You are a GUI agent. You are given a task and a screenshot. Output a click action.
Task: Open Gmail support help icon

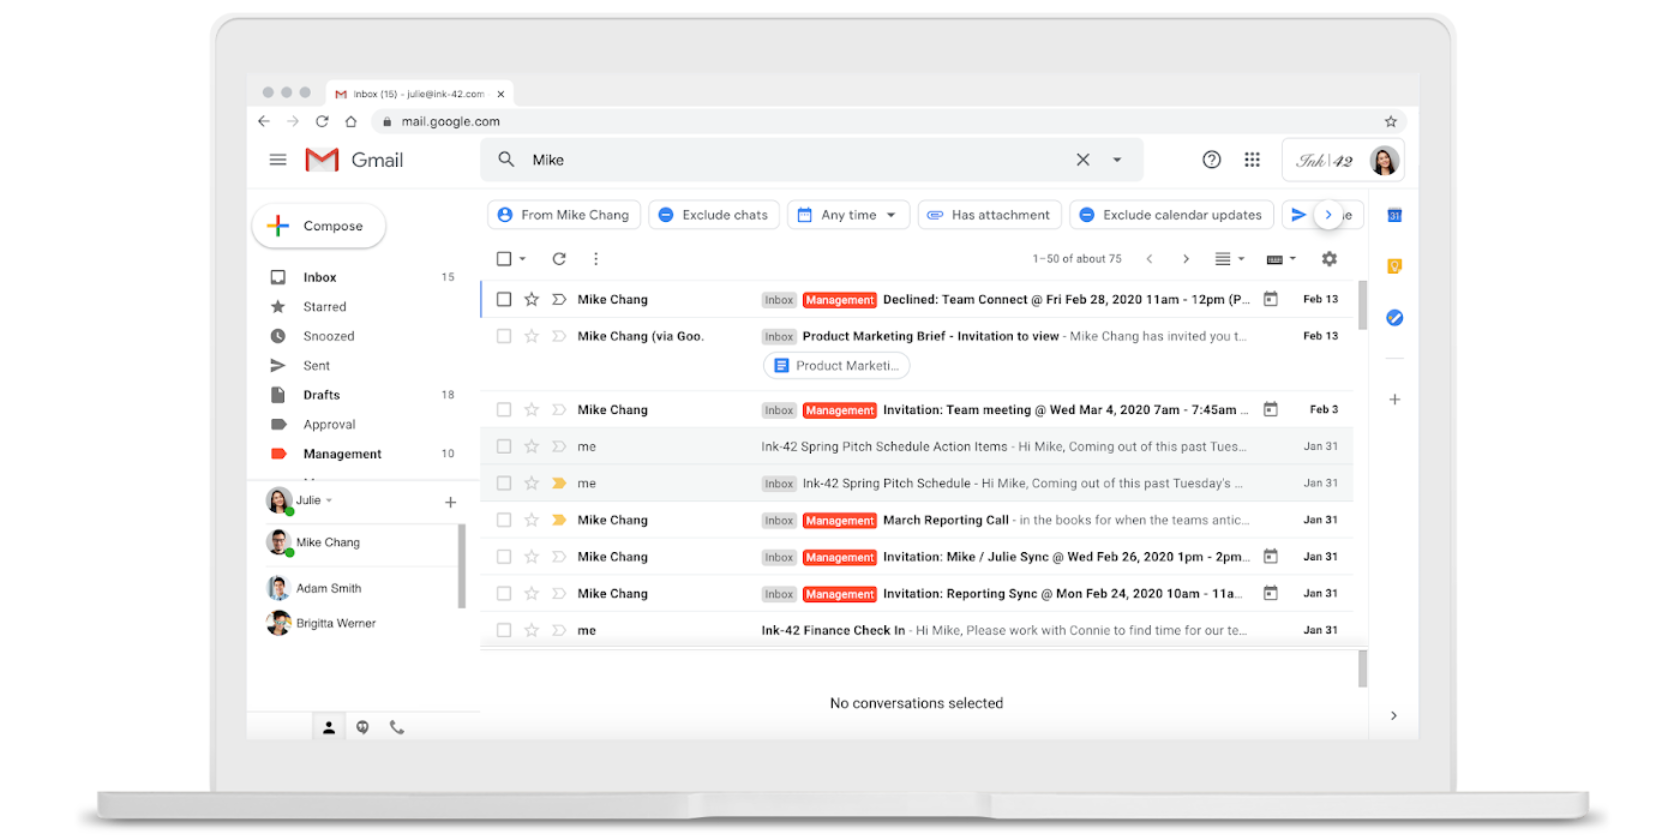pyautogui.click(x=1211, y=160)
